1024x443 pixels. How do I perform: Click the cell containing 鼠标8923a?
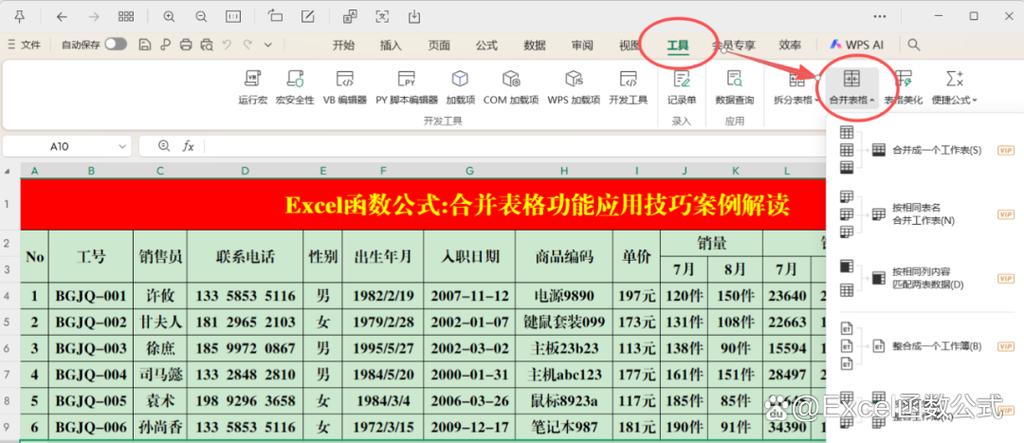tap(564, 401)
